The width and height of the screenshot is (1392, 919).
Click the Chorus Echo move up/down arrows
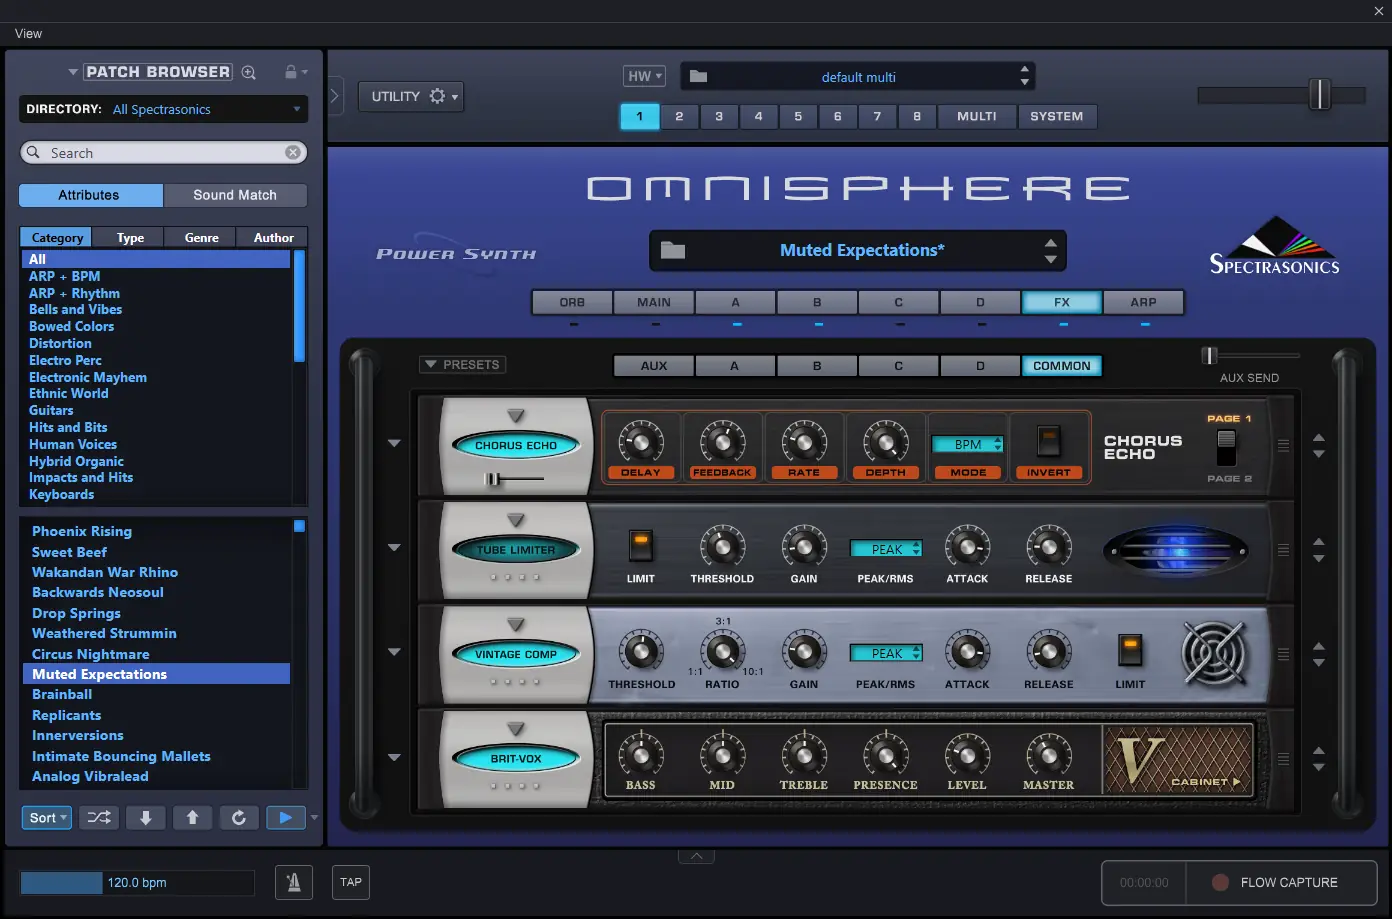coord(1319,446)
